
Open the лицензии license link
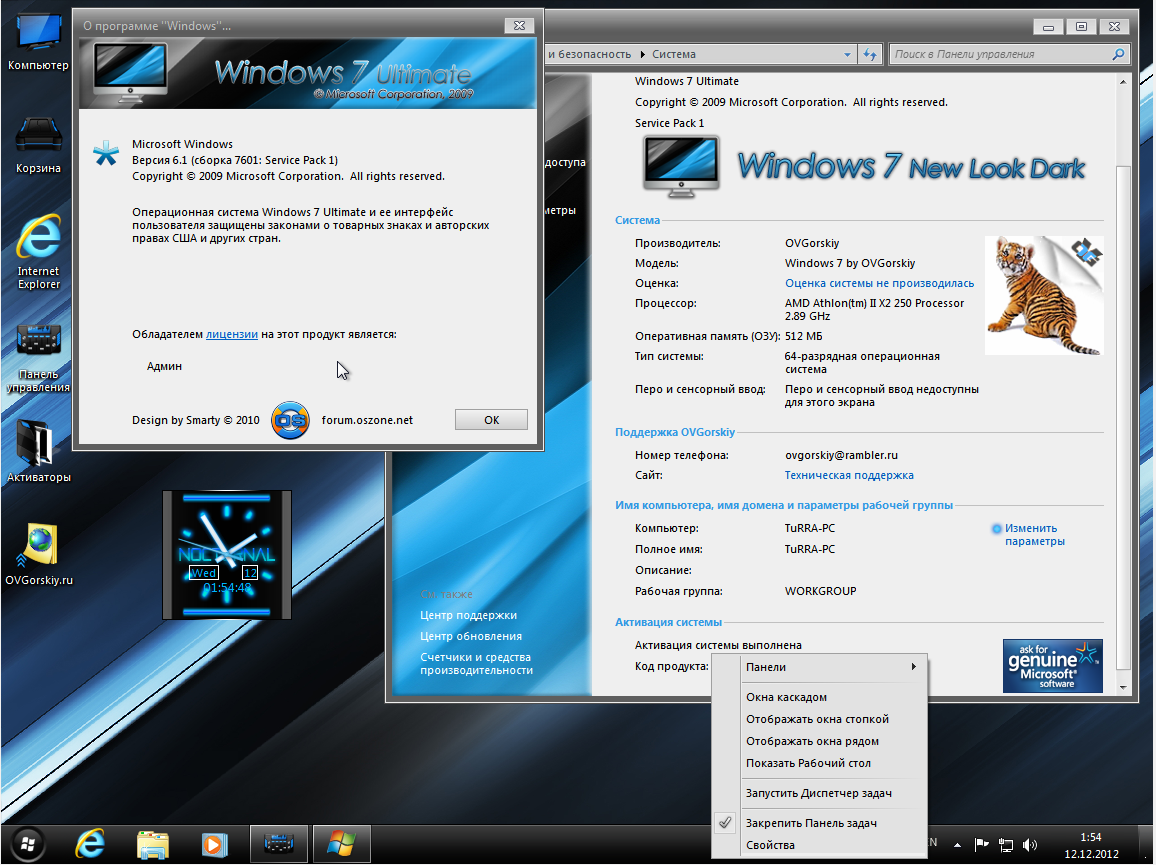232,334
